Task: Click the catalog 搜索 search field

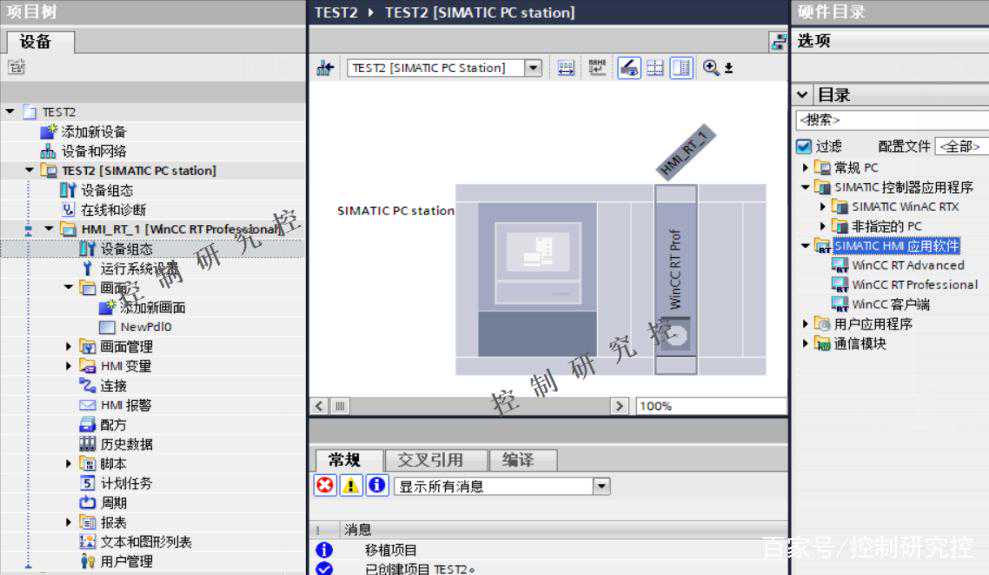Action: (x=890, y=120)
